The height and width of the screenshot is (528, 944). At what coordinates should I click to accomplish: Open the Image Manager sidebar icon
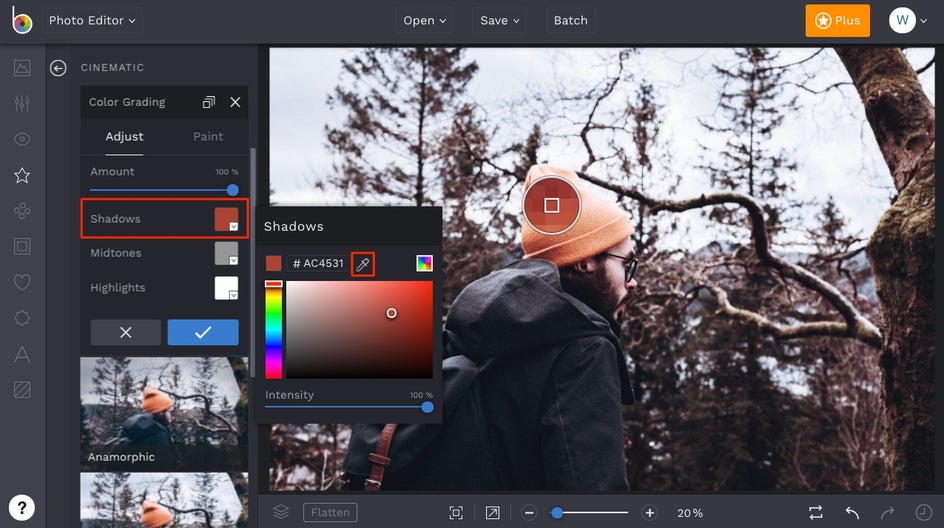coord(22,67)
